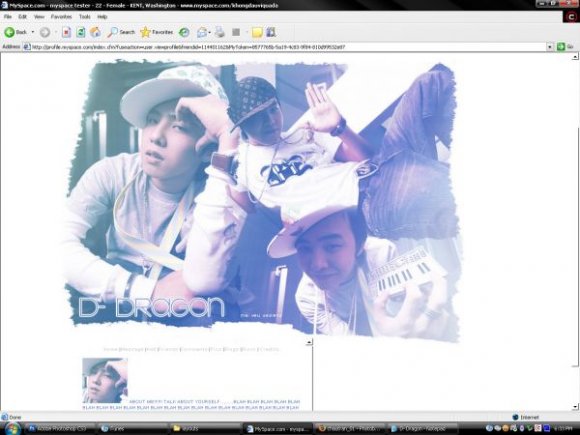This screenshot has height=435, width=580.
Task: Open the Edit menu
Action: 23,17
